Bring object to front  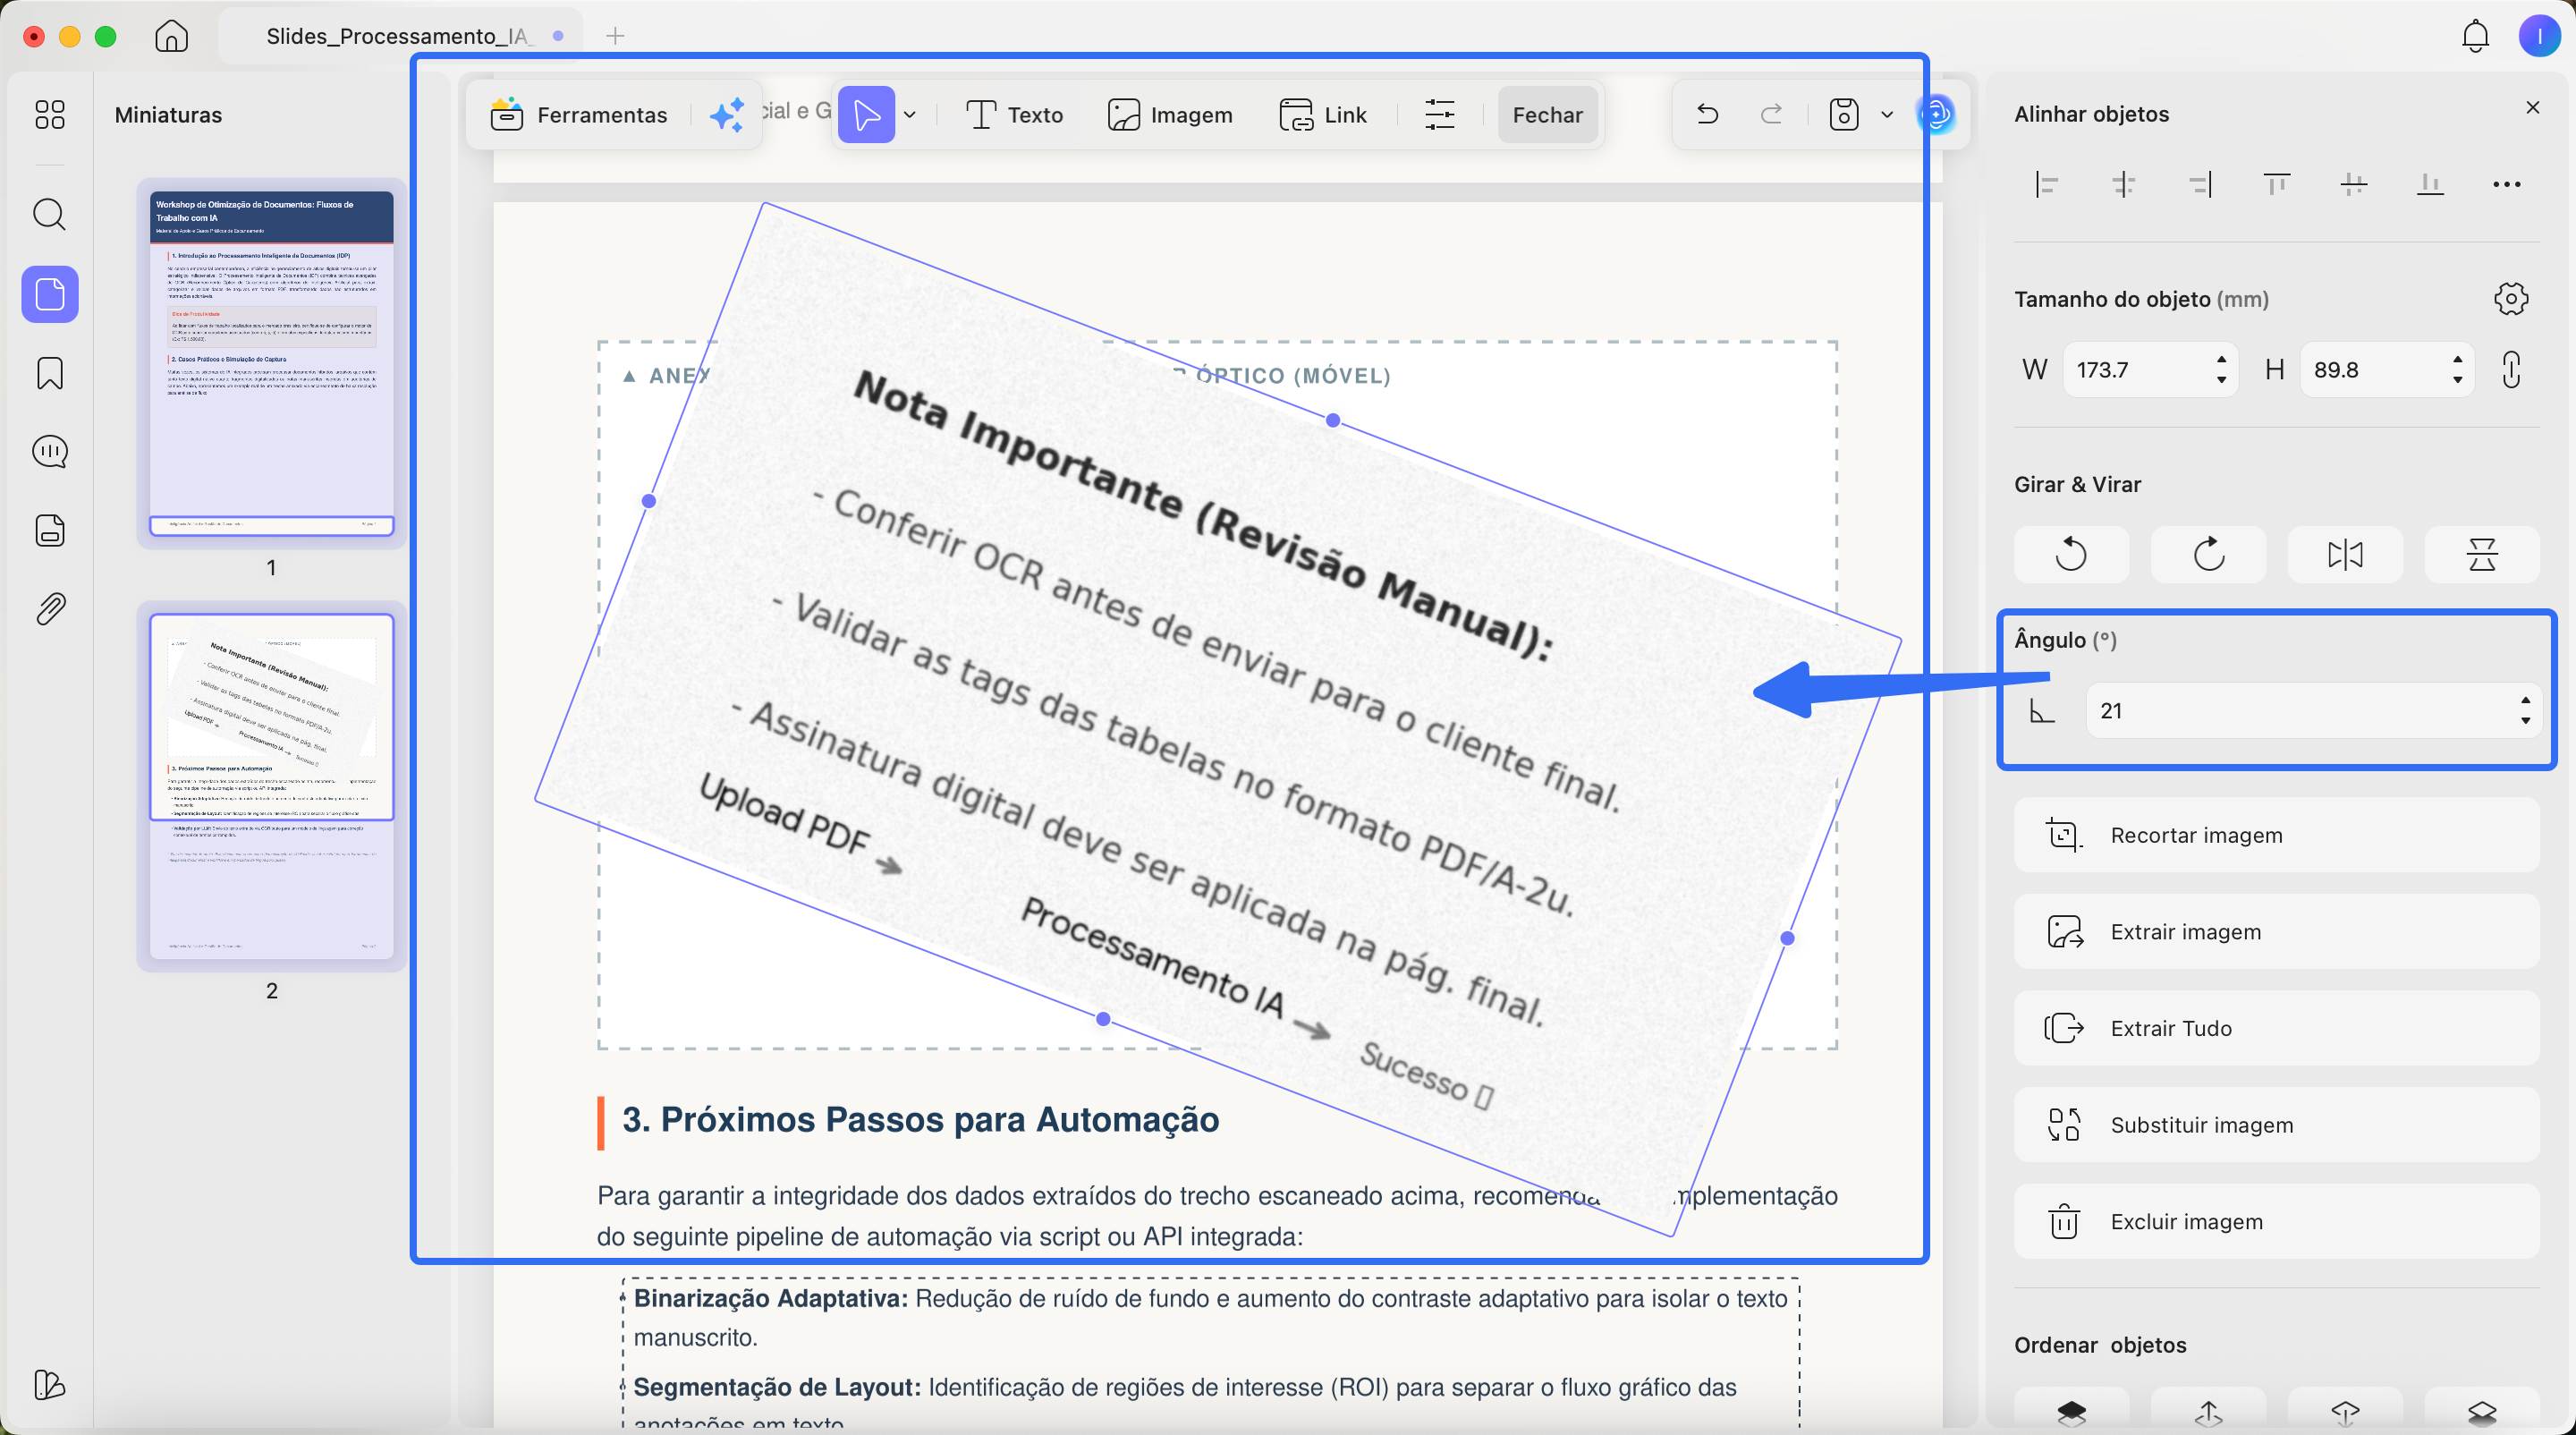[x=2071, y=1411]
